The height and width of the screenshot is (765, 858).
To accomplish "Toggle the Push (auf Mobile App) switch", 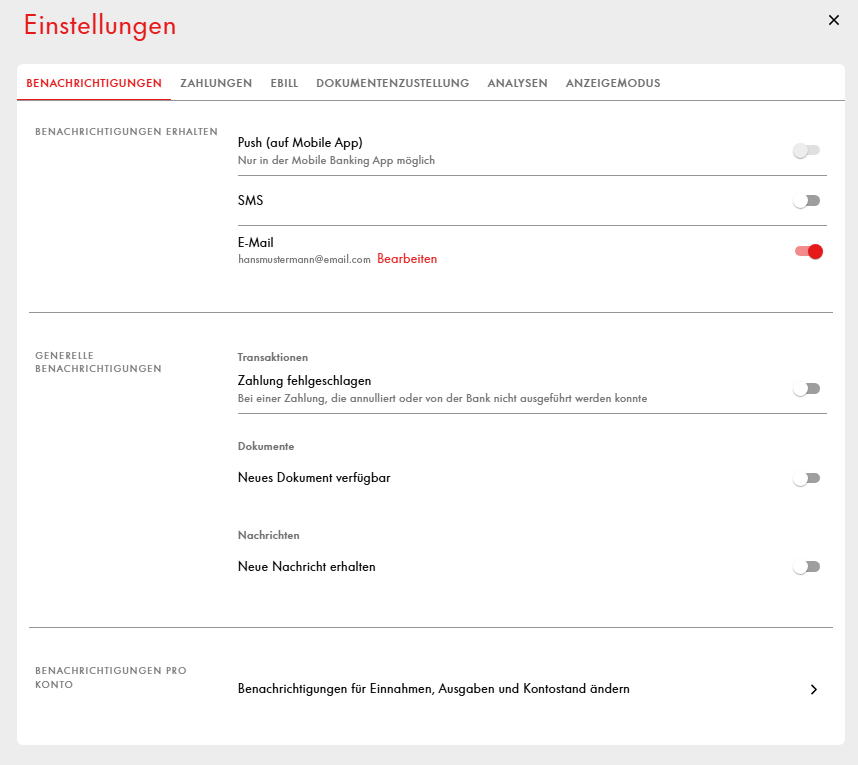I will (806, 151).
